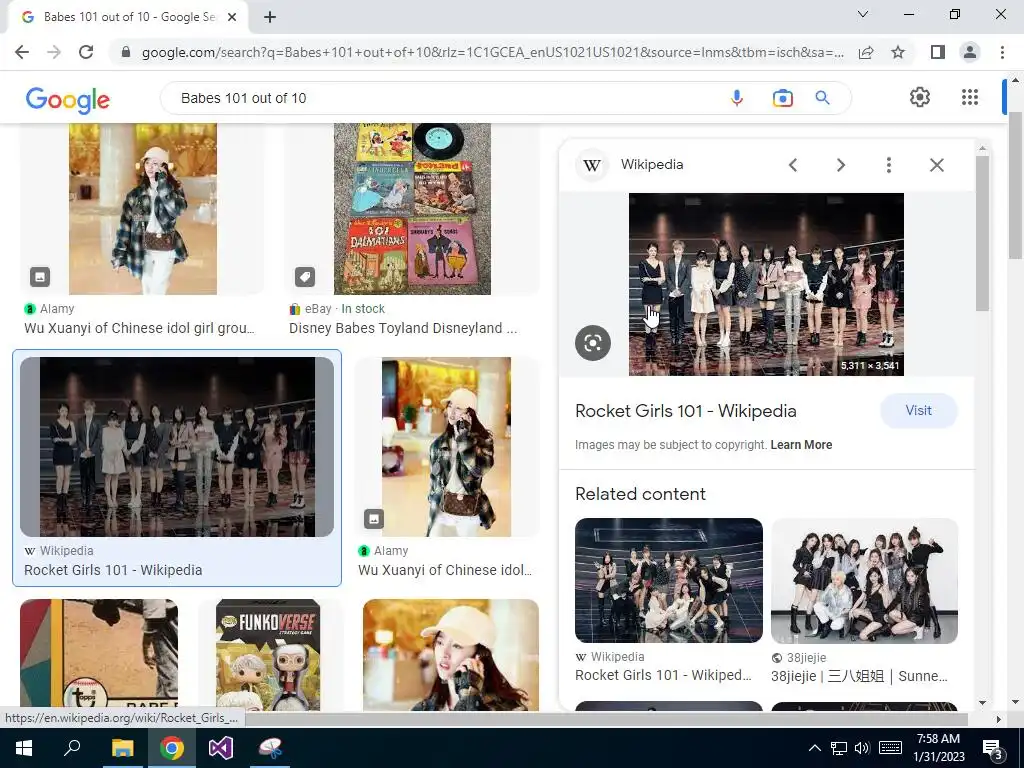
Task: Open the Funkoverse image result
Action: coord(268,655)
